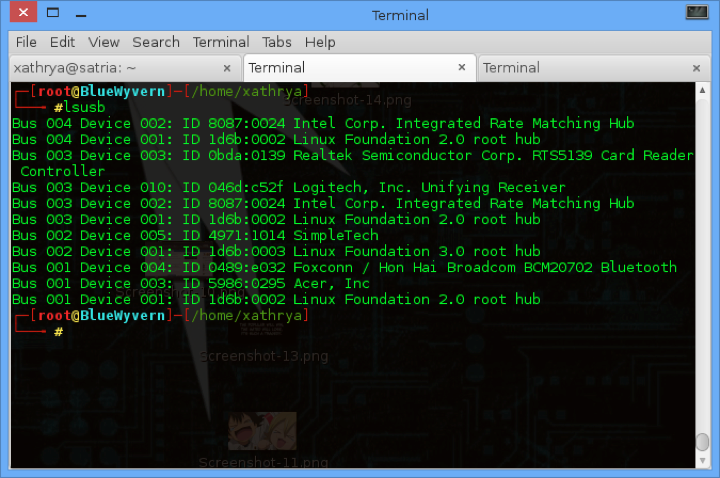Screen dimensions: 720x478
Task: Open the File menu
Action: [x=26, y=42]
